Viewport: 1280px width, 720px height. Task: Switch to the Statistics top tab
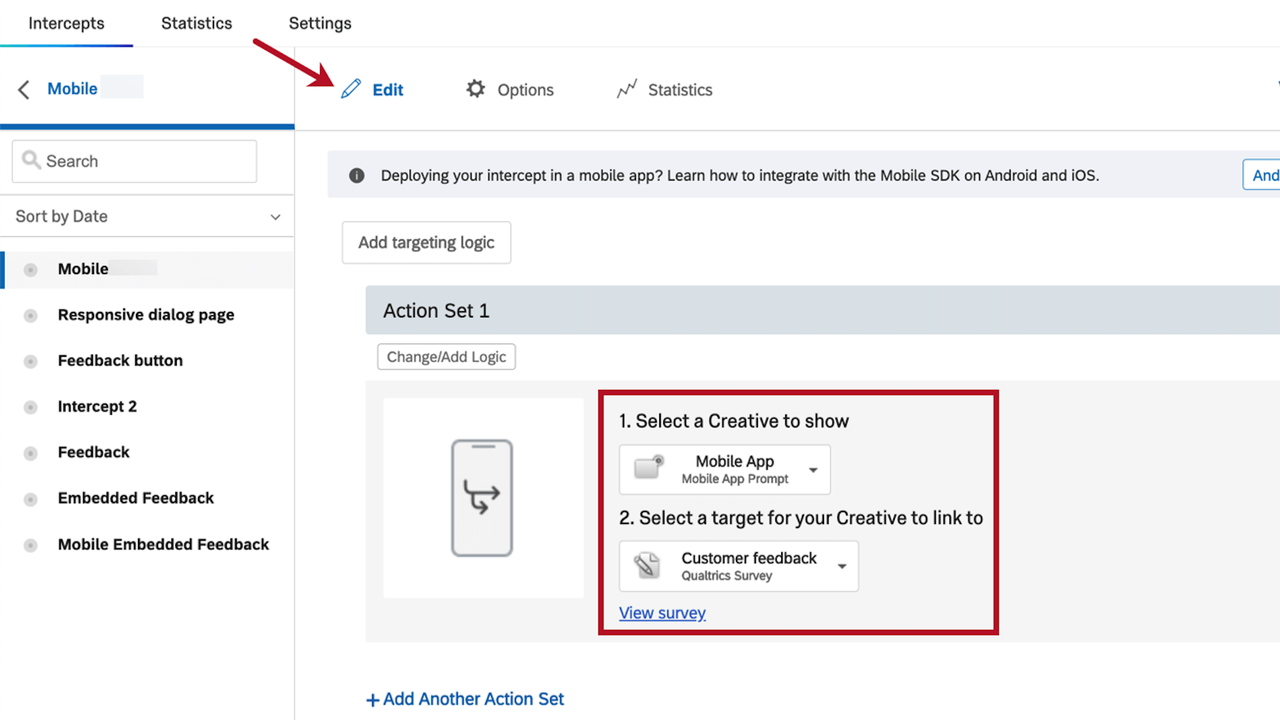196,23
